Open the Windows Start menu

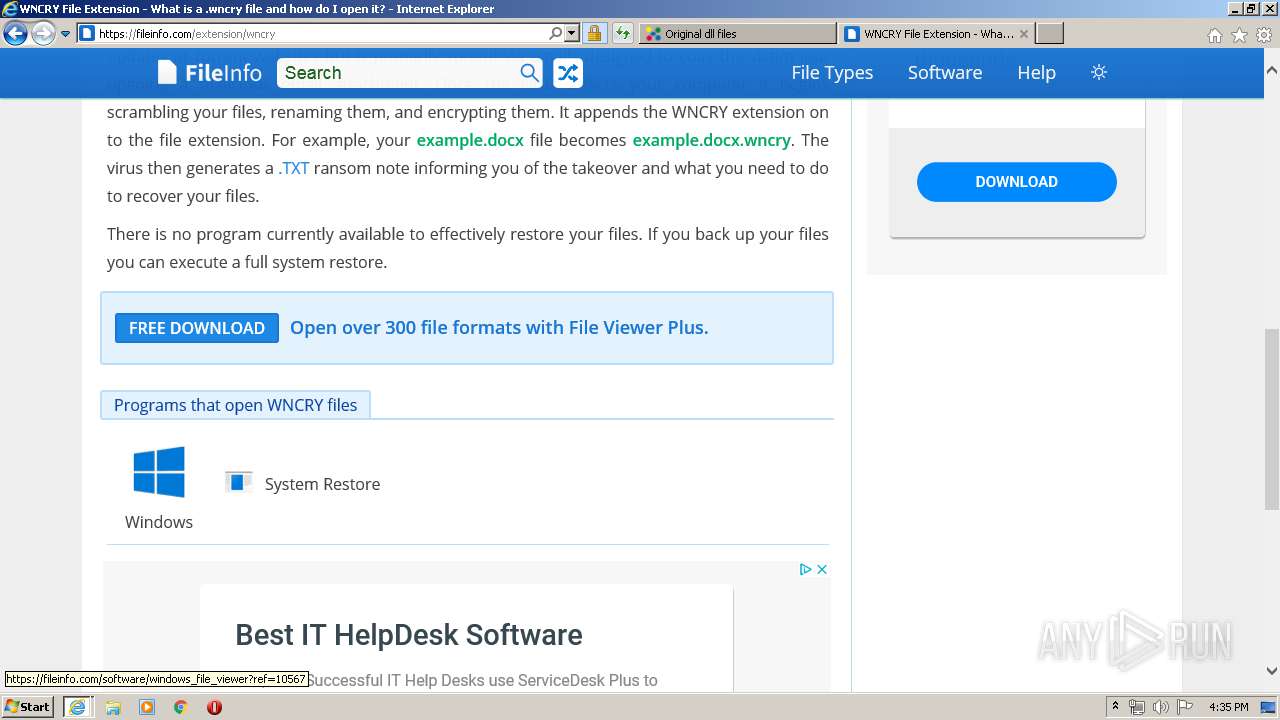(28, 707)
